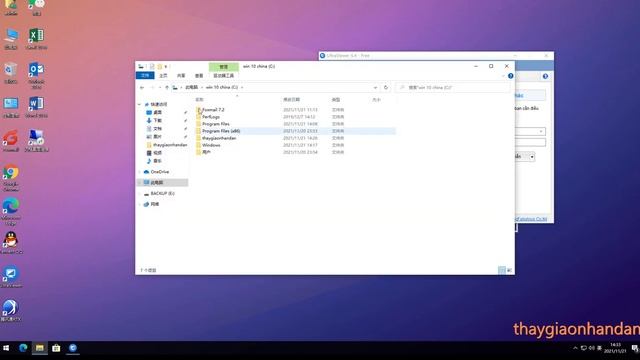Open the recent locations dropdown arrow
The height and width of the screenshot is (360, 640).
click(x=160, y=87)
